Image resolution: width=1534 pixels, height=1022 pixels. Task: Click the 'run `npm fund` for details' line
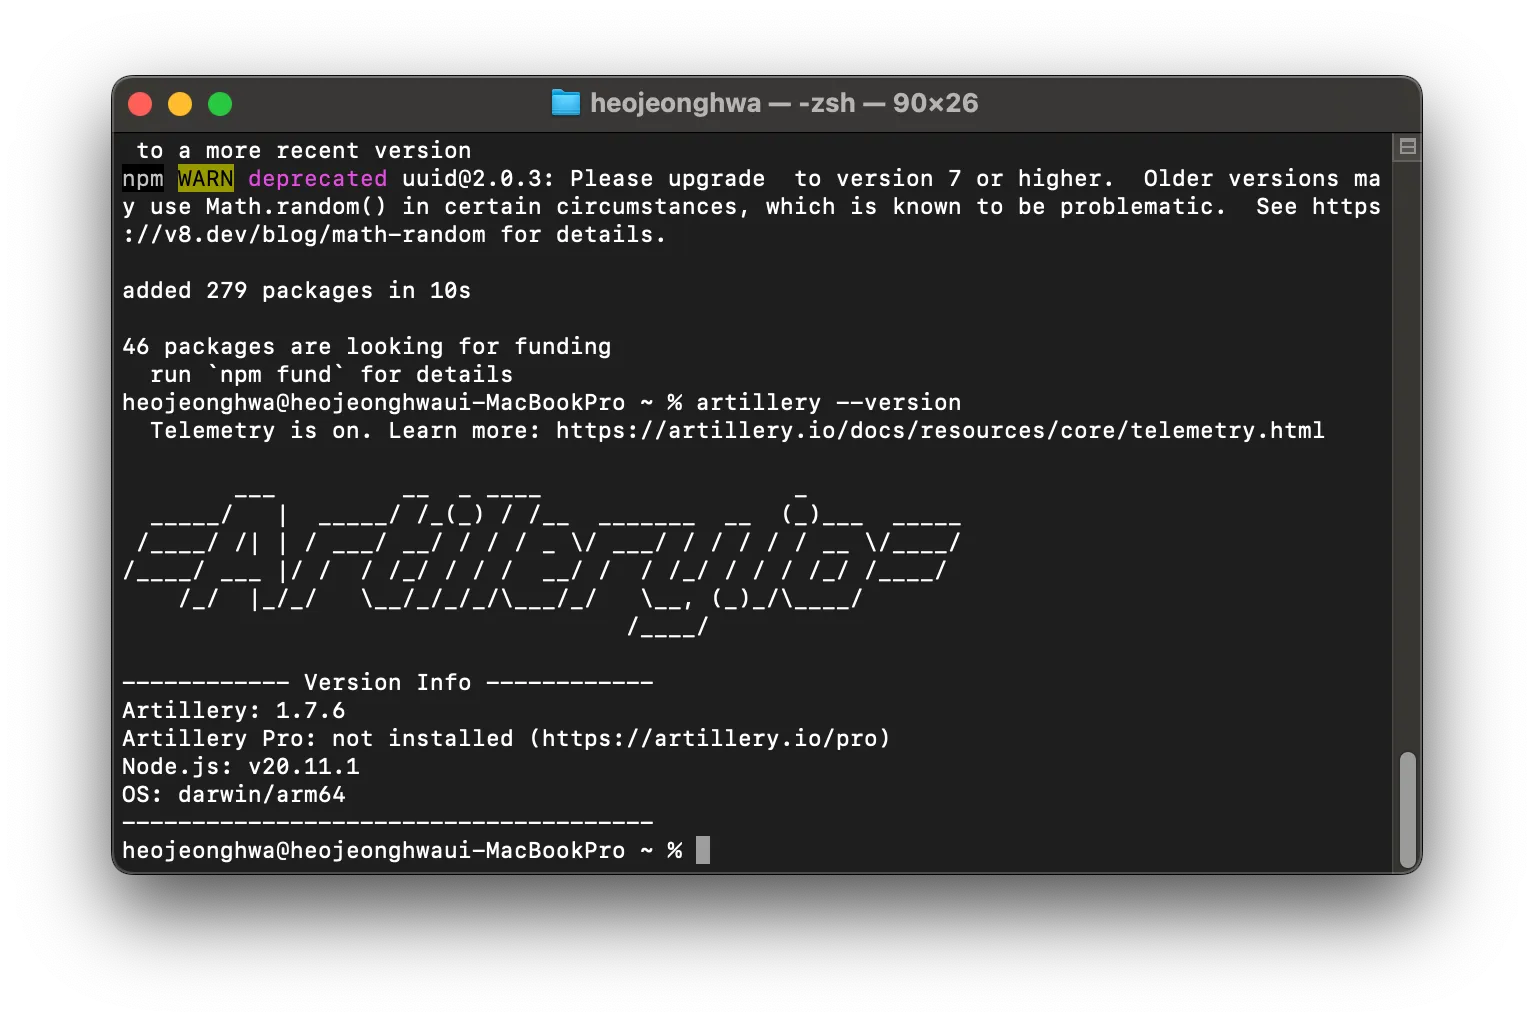(331, 375)
